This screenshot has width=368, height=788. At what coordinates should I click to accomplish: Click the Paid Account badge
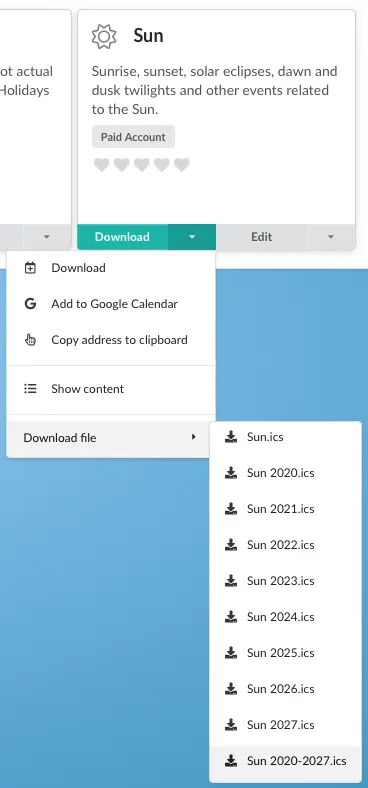[133, 137]
